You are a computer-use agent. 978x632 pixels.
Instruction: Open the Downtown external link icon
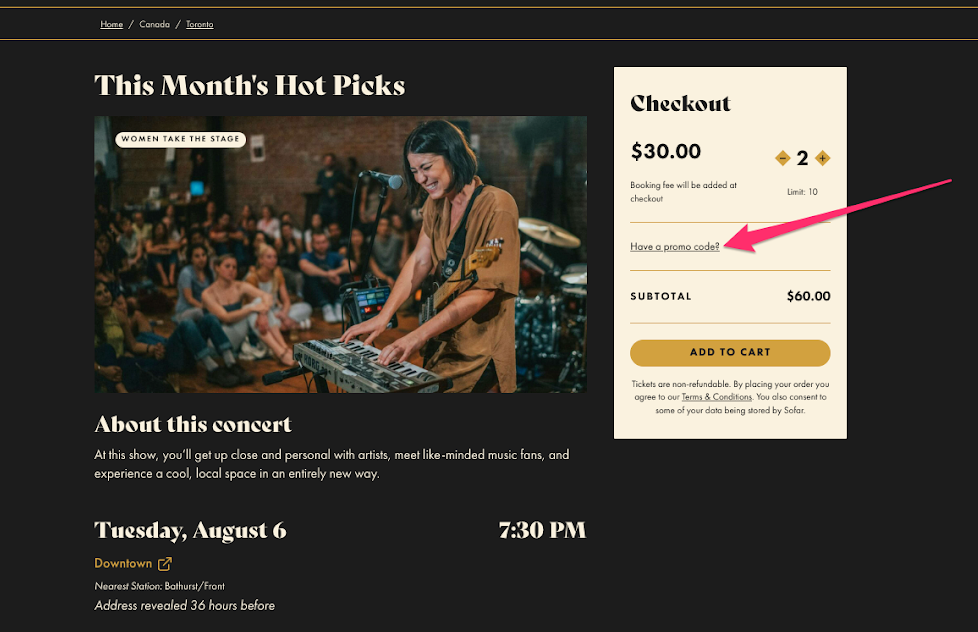165,563
